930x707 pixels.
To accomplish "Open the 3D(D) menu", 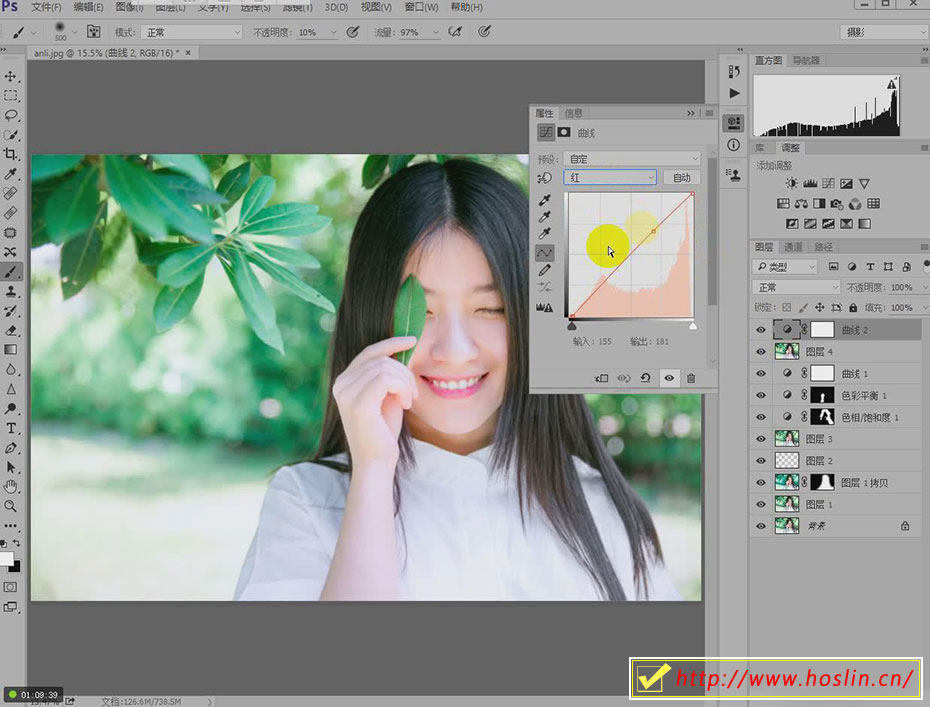I will 336,7.
